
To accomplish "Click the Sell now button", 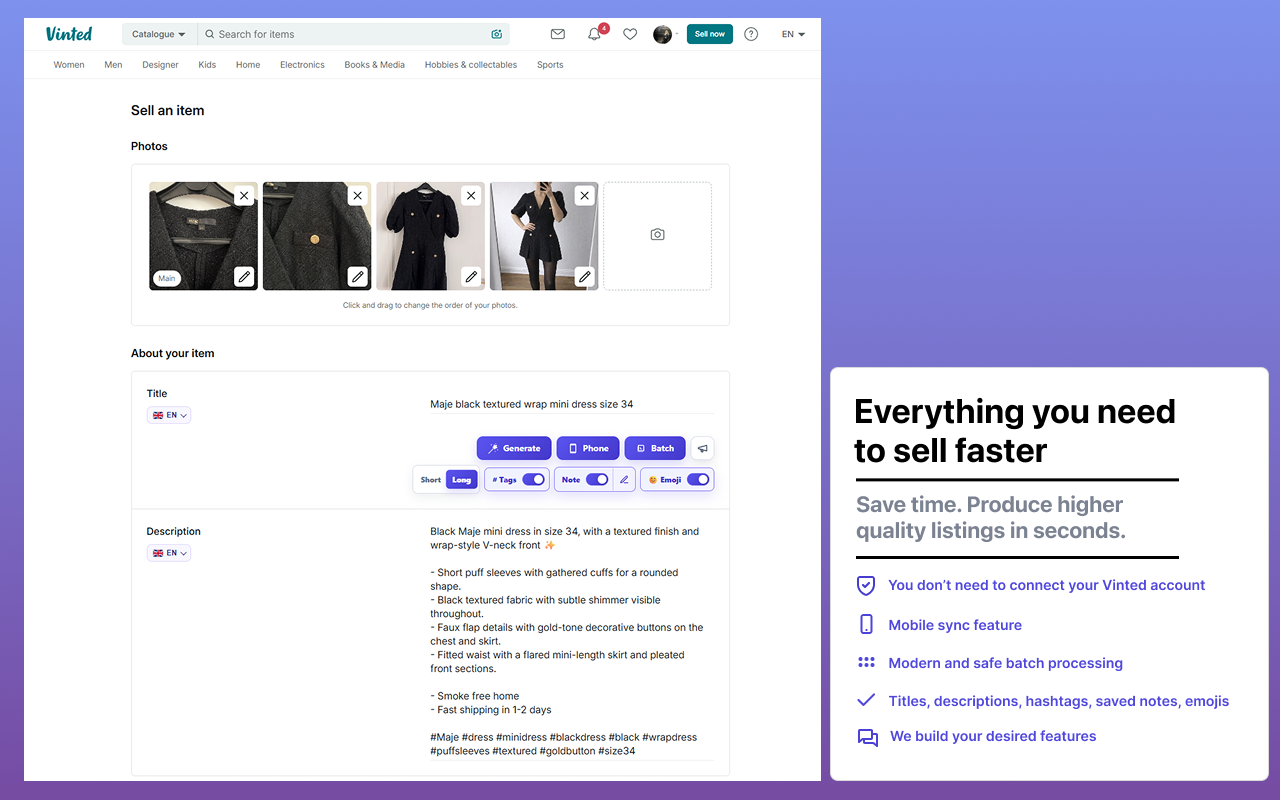I will (x=710, y=34).
